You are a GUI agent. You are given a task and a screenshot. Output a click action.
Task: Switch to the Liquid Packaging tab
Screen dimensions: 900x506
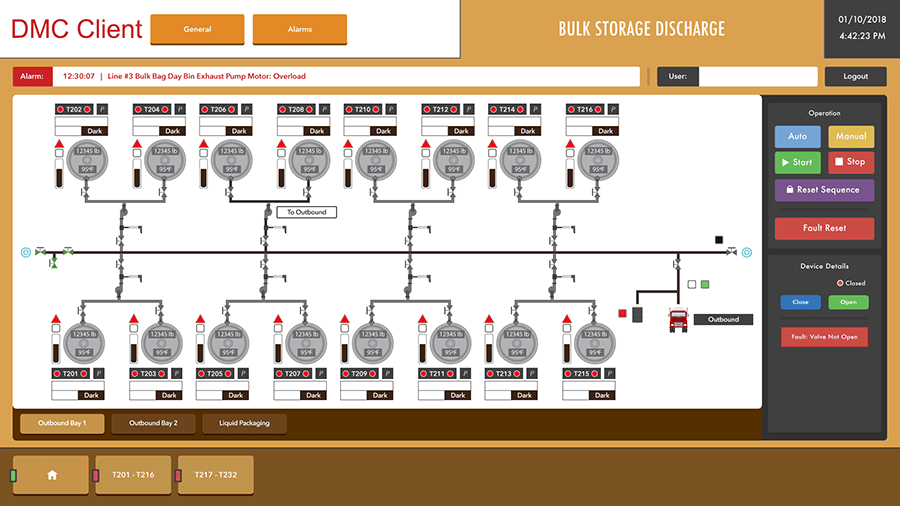tap(244, 423)
